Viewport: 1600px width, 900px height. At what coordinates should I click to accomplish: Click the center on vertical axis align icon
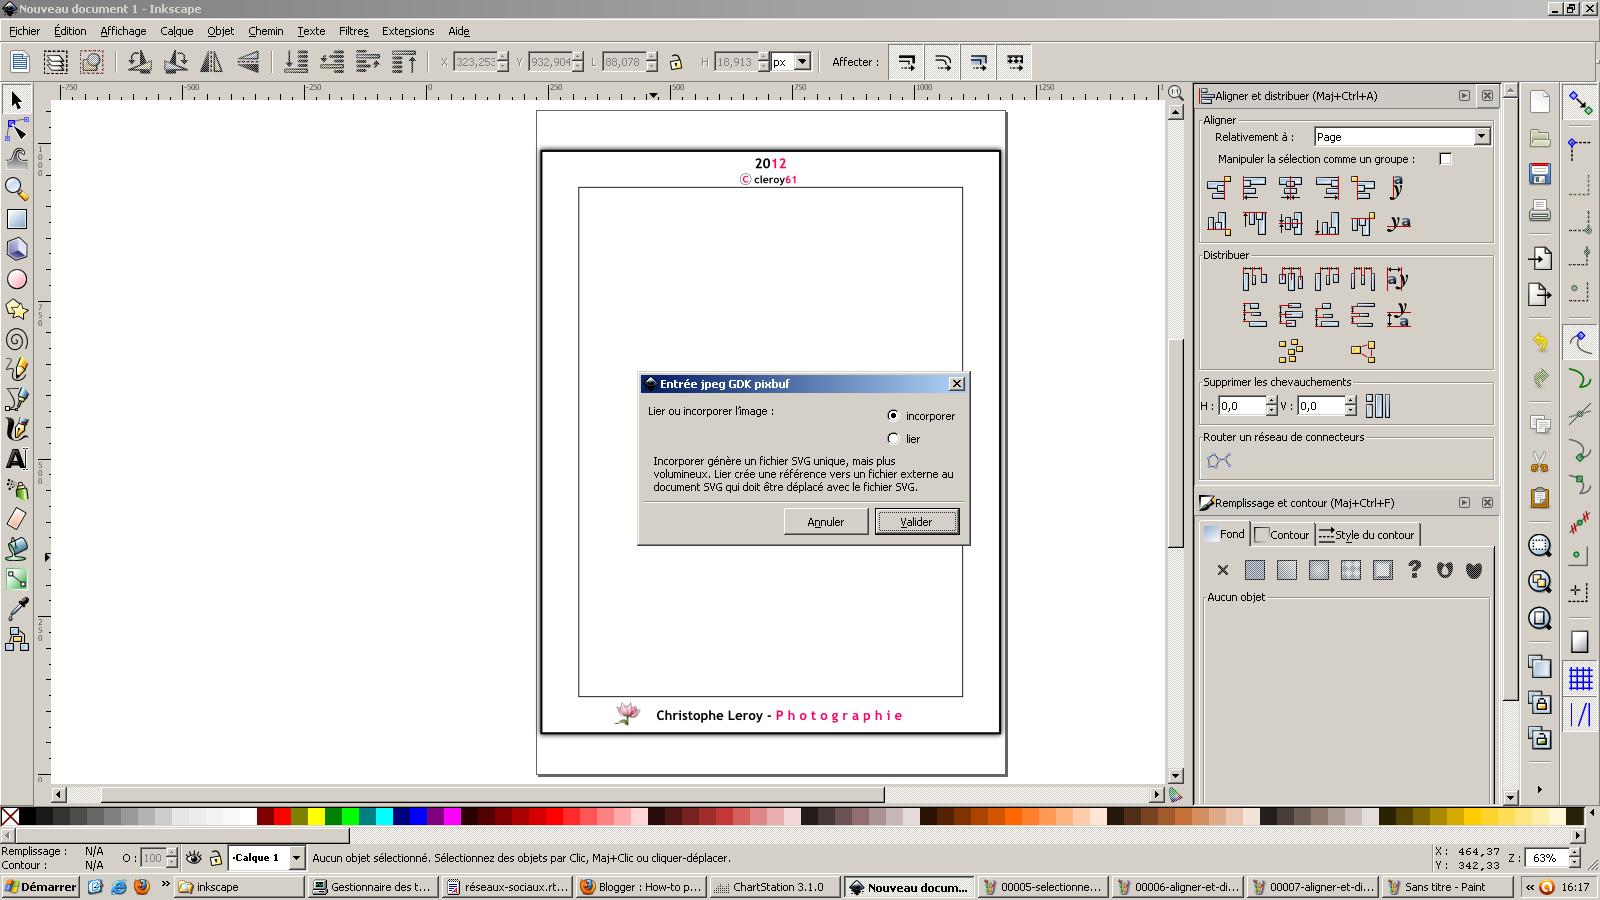(x=1291, y=188)
